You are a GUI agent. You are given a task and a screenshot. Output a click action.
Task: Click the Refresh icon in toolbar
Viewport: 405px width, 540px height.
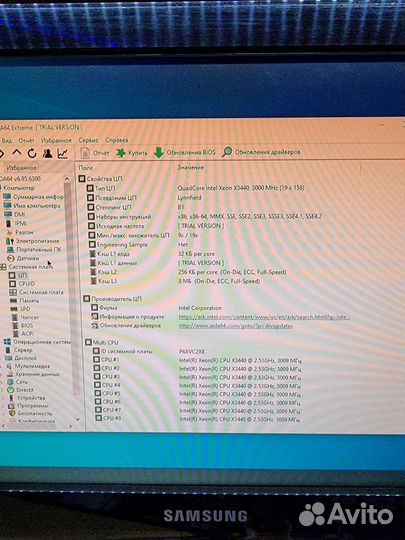[32, 153]
